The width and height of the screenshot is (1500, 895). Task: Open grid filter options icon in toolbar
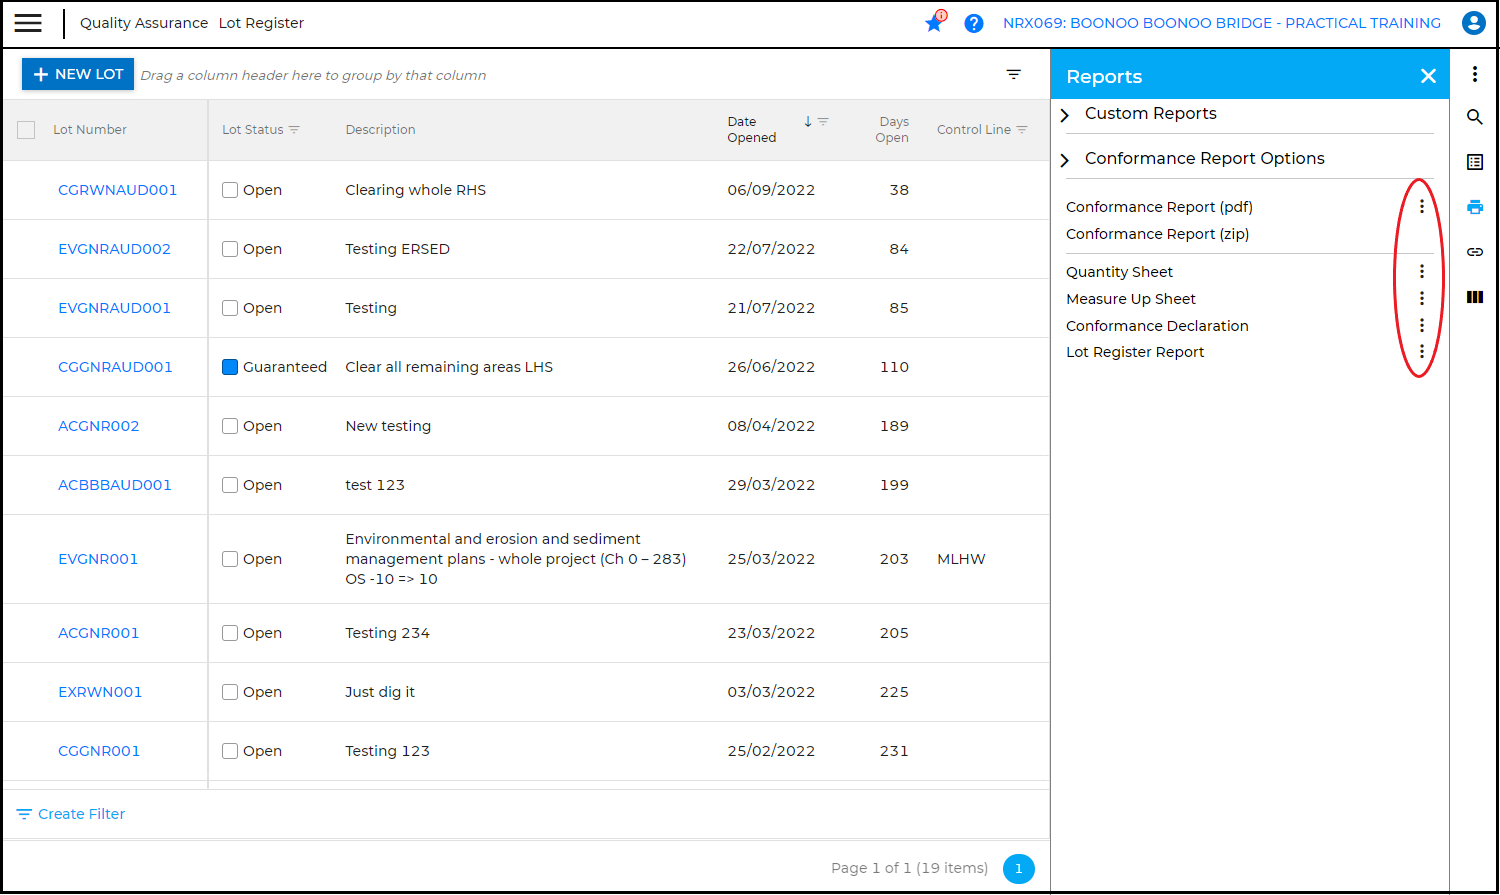(x=1013, y=75)
